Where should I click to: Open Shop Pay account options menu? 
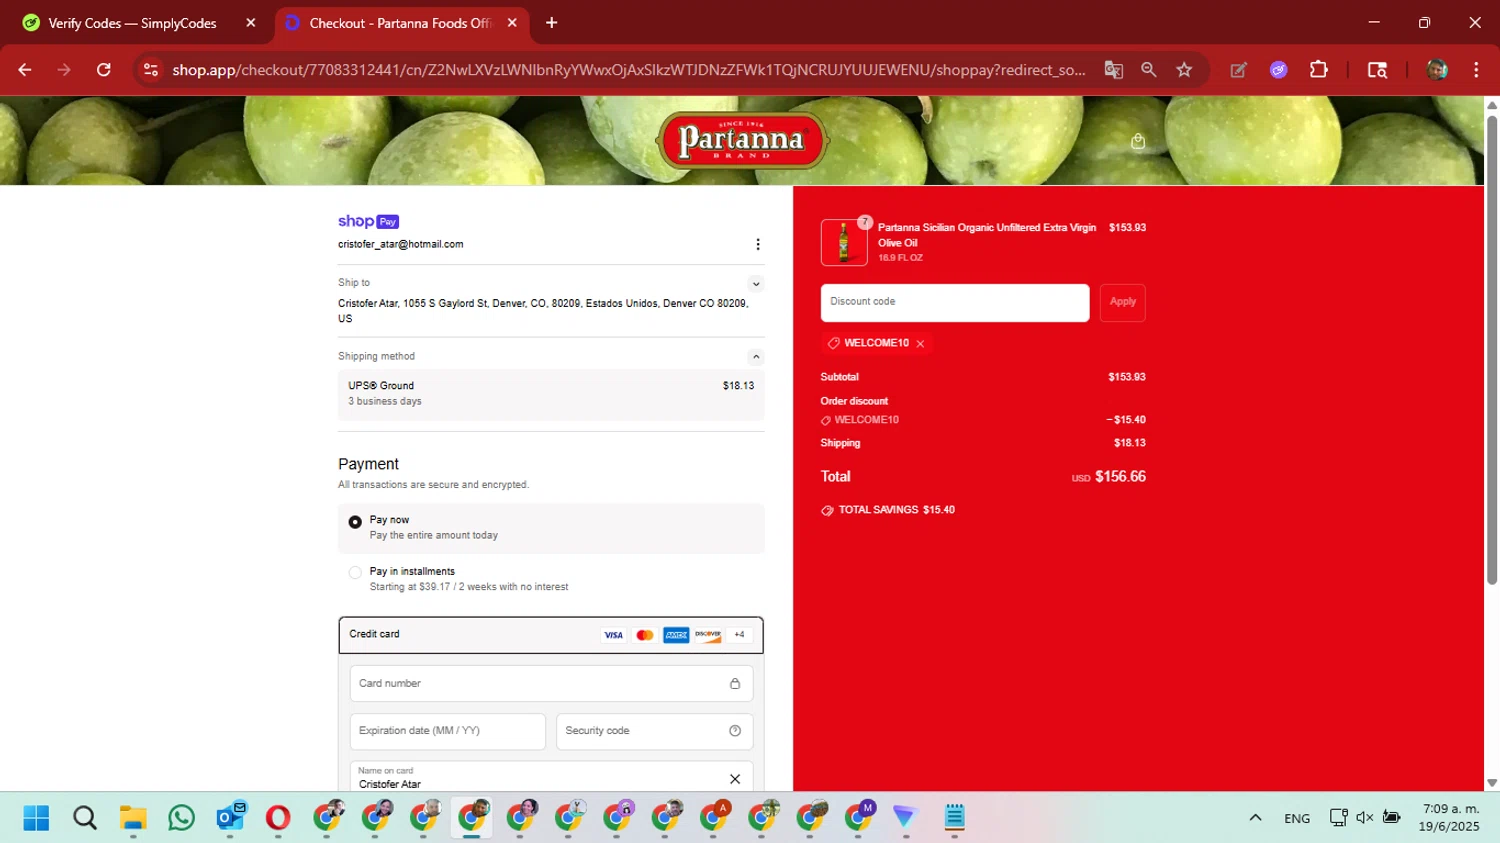coord(757,244)
